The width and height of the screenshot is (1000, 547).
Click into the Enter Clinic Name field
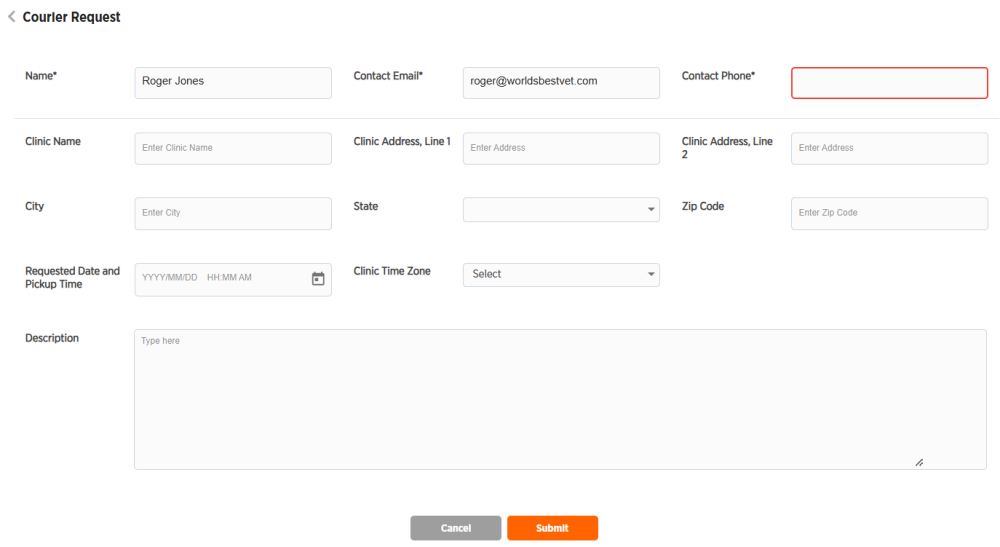click(233, 148)
